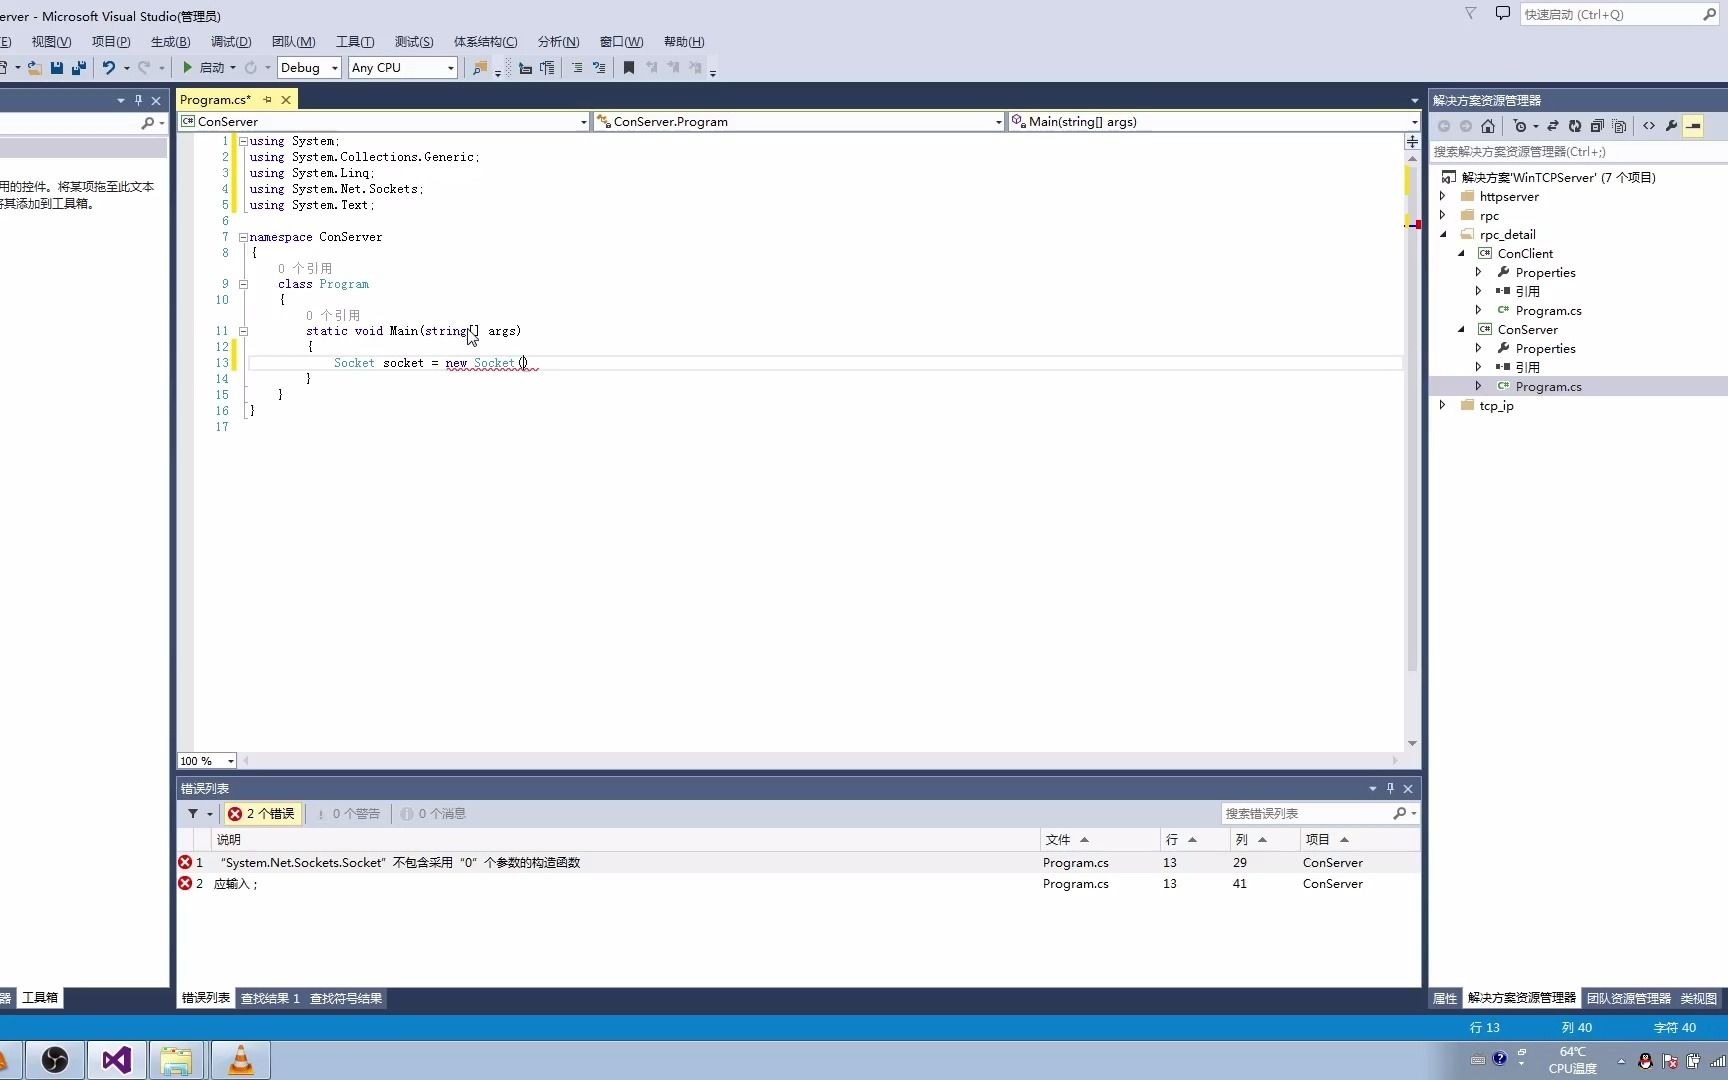
Task: Click Properties wrench icon in Solution Explorer
Action: 1671,126
